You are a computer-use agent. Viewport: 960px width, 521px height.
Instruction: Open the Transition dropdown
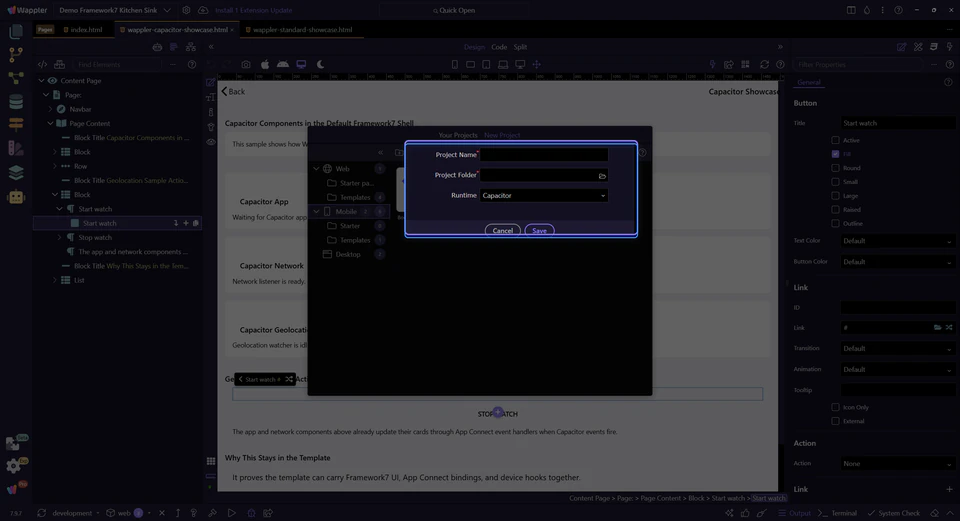pos(897,348)
